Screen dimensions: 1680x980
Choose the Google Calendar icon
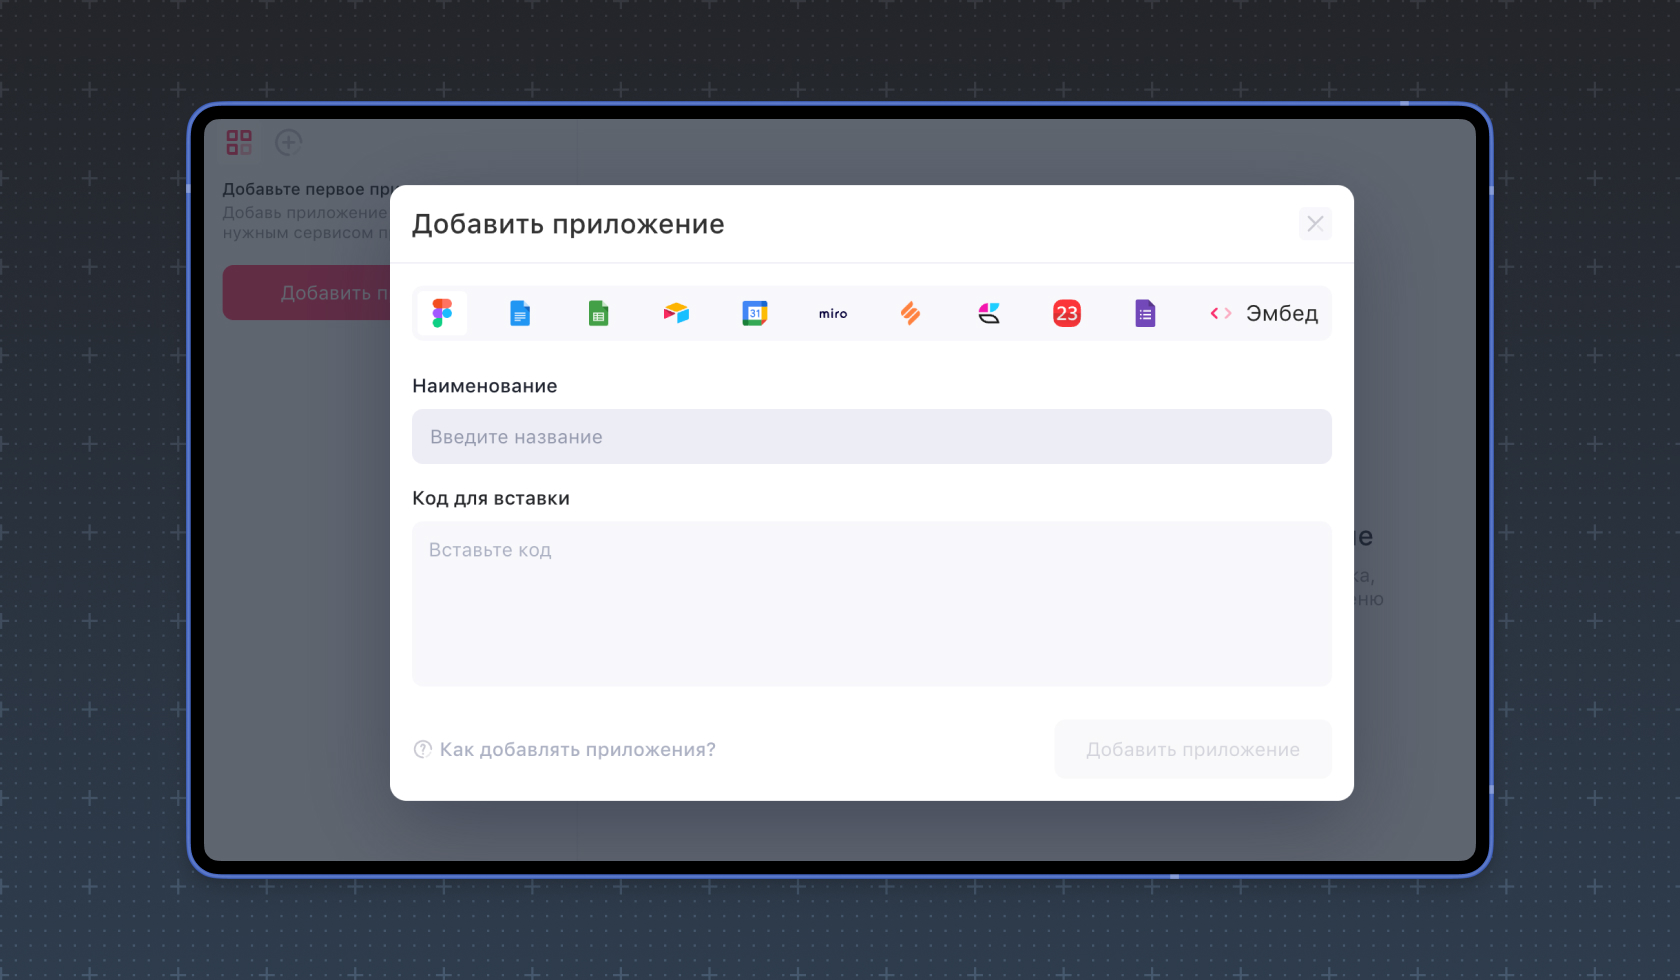[x=755, y=313]
